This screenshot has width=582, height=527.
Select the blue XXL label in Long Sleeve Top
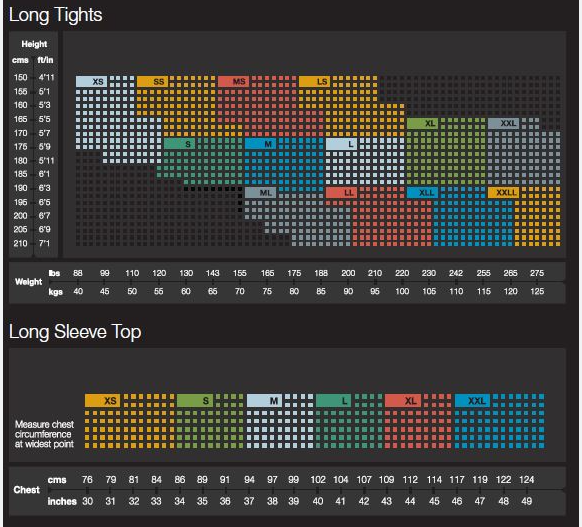click(x=473, y=400)
